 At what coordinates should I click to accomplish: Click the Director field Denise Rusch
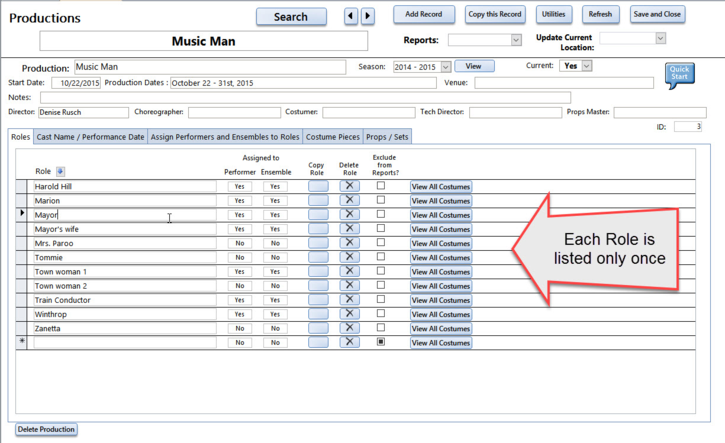point(83,112)
